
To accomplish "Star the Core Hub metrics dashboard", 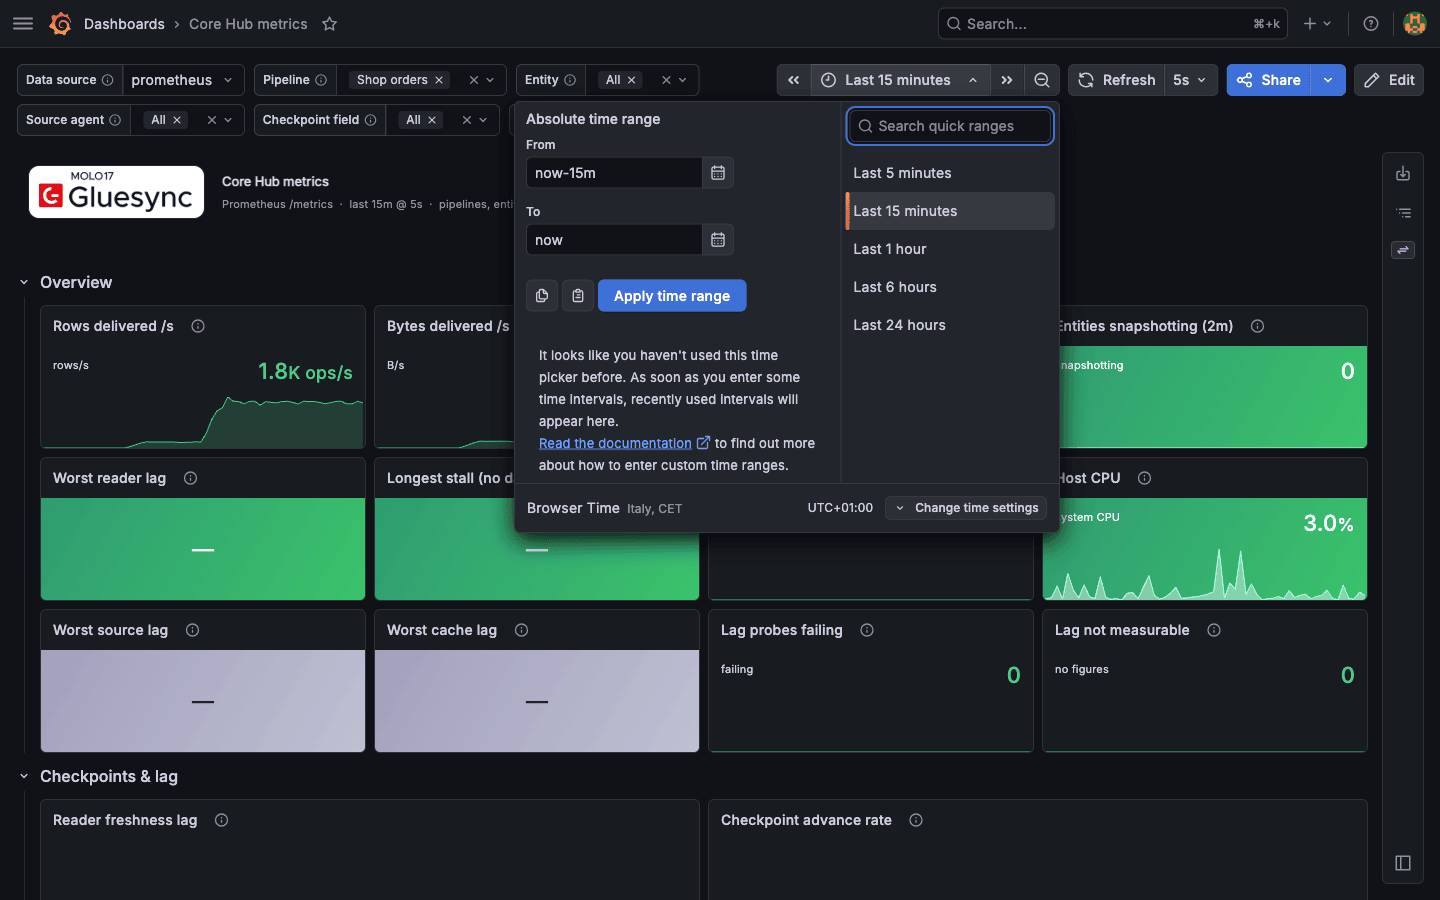I will tap(330, 24).
